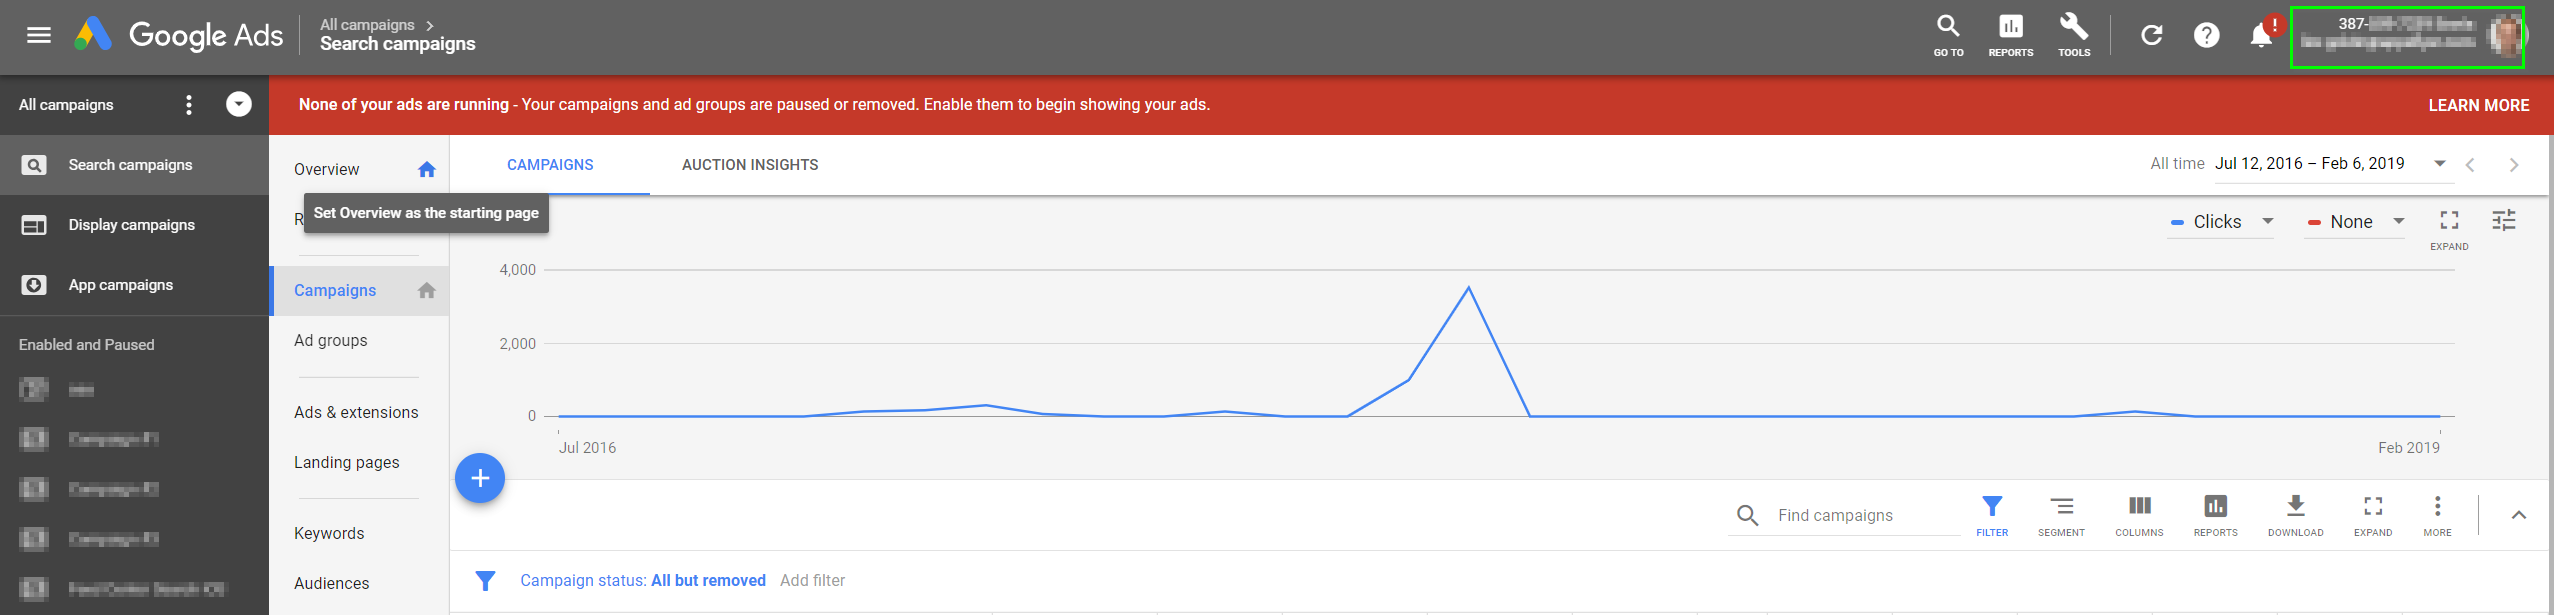This screenshot has height=615, width=2554.
Task: Click the blue plus new campaign button
Action: [480, 478]
